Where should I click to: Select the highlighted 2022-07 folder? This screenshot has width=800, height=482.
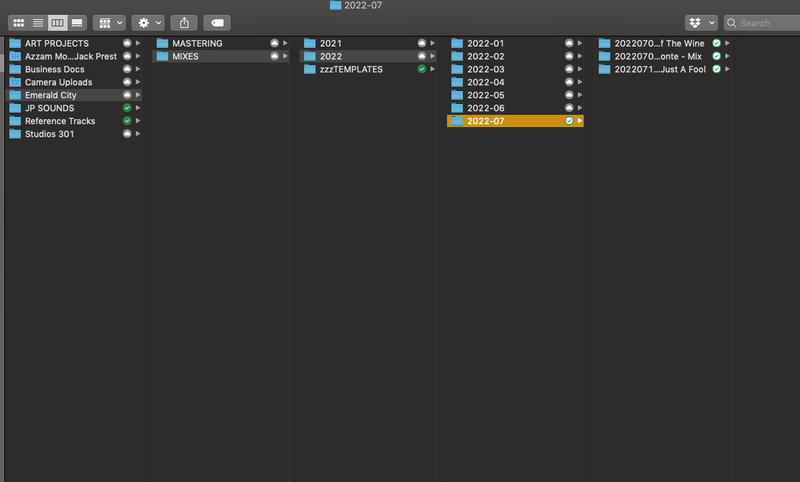point(515,121)
